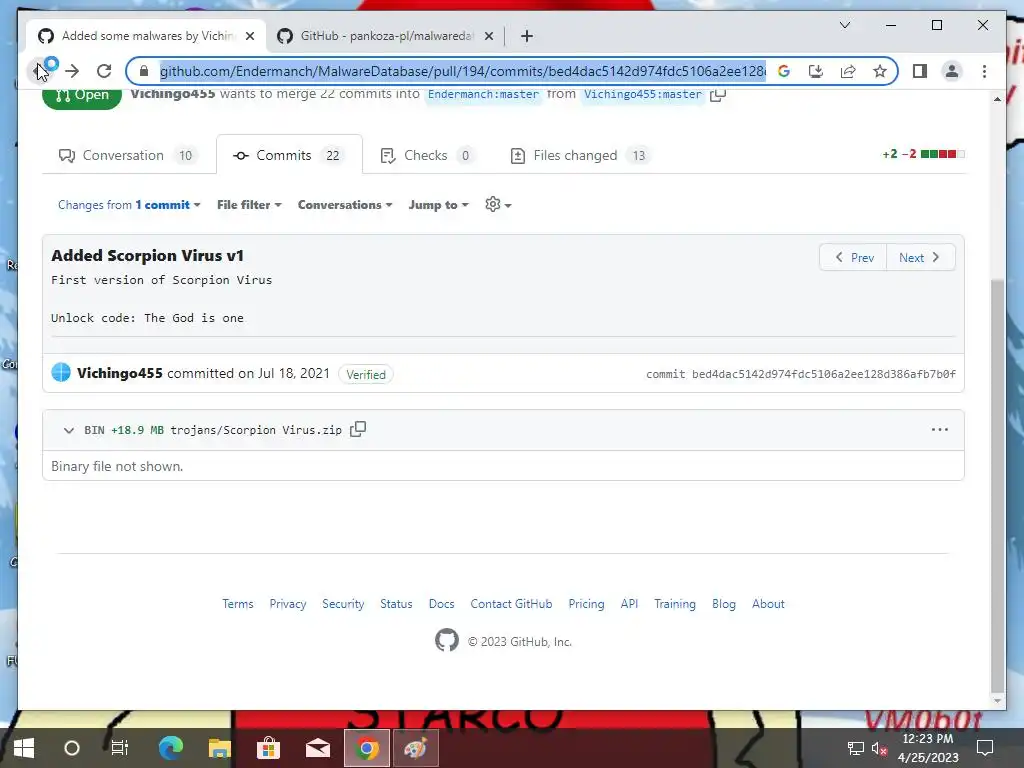Go to Next commit

click(920, 257)
